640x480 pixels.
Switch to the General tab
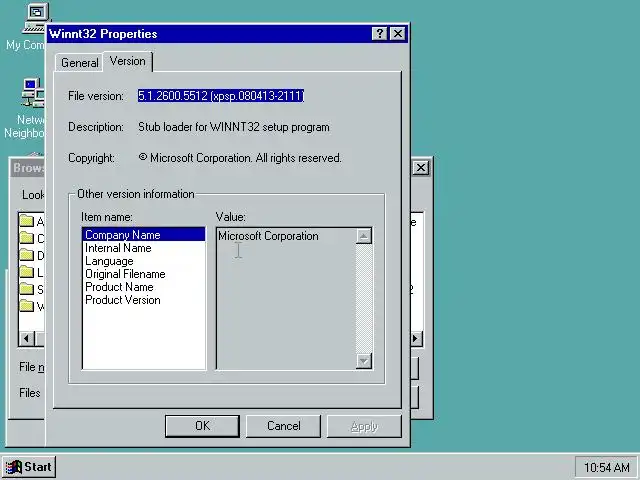coord(80,63)
